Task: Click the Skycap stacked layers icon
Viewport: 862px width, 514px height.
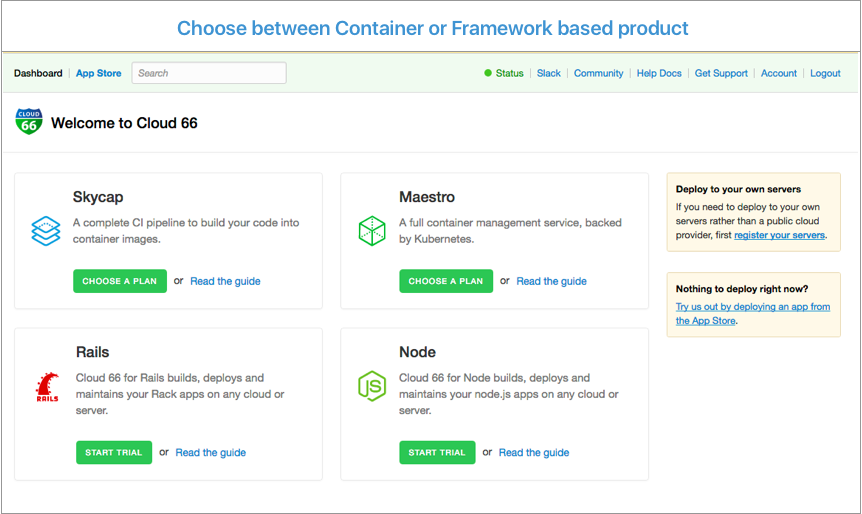Action: click(46, 230)
